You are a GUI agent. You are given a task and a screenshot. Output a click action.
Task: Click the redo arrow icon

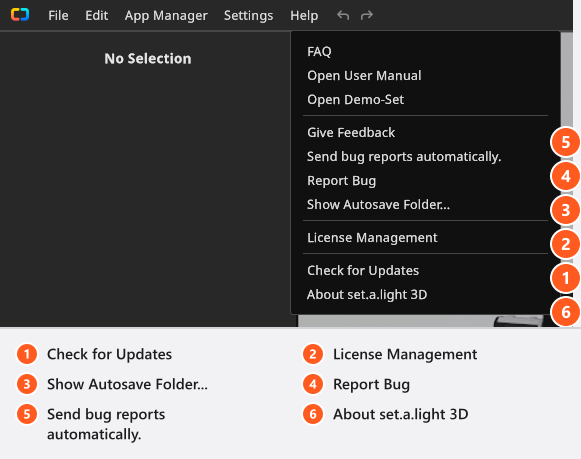pos(366,15)
